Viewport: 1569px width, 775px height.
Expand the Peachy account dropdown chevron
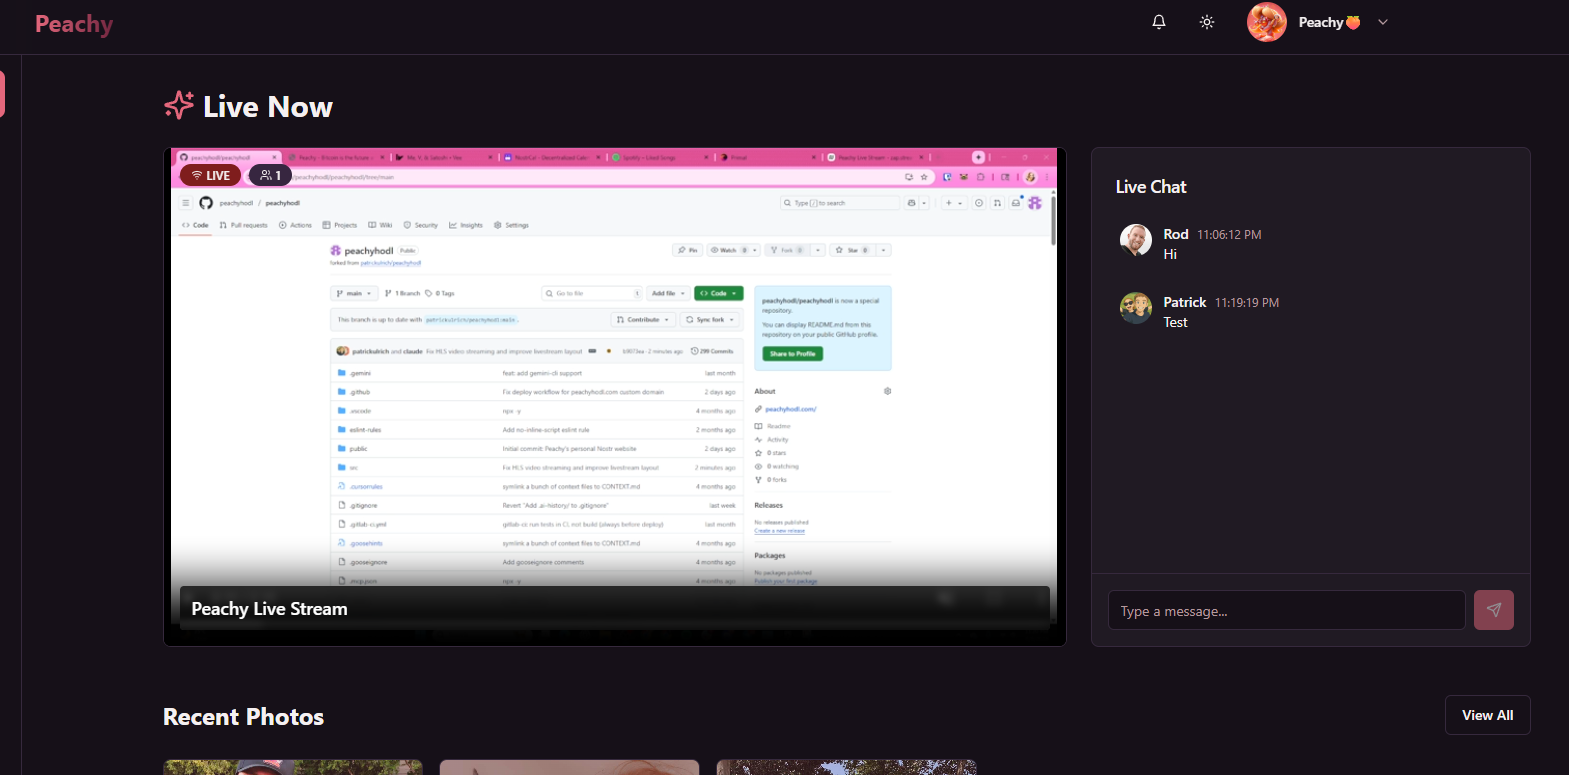point(1383,22)
